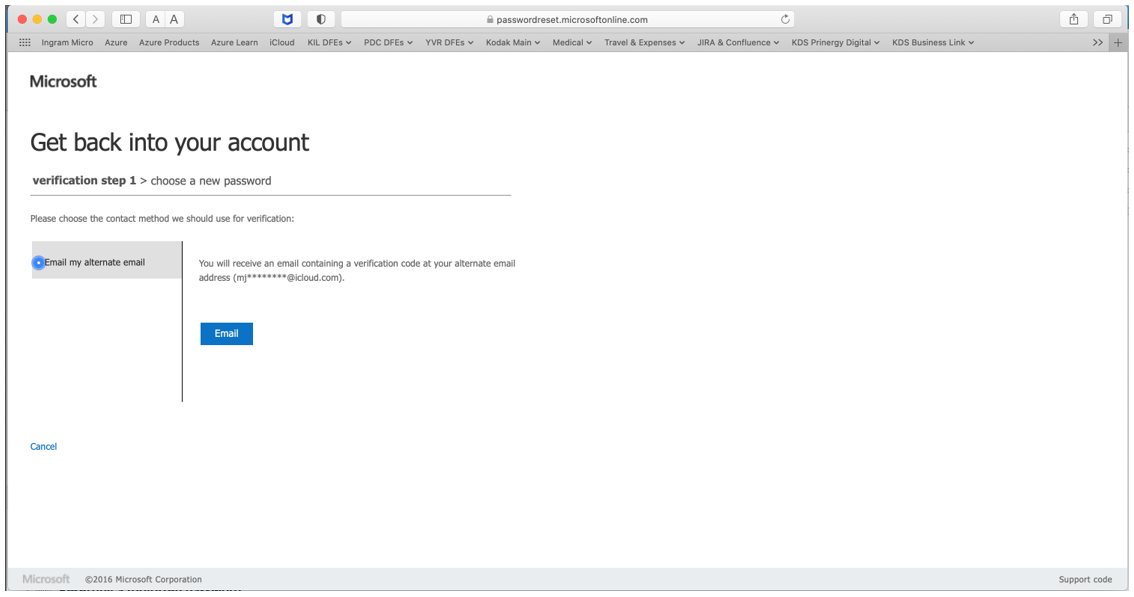1134x597 pixels.
Task: Show the tab overview button
Action: tap(1107, 20)
